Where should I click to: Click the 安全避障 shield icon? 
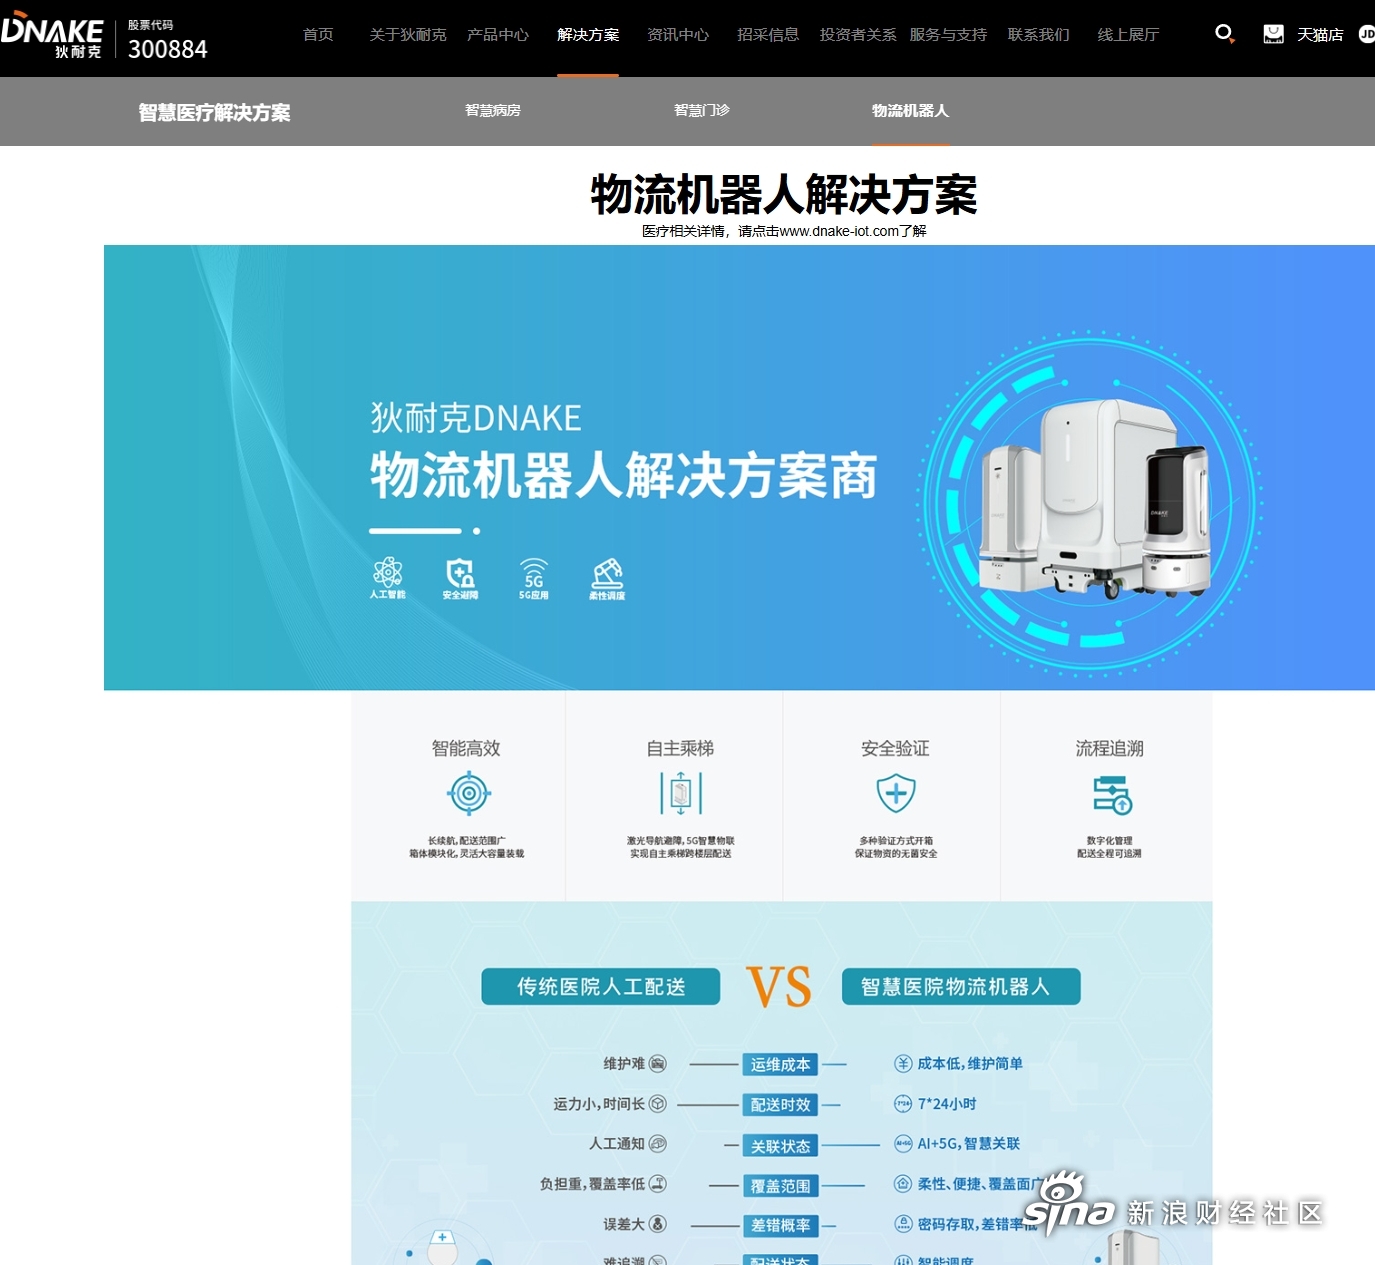pos(460,573)
